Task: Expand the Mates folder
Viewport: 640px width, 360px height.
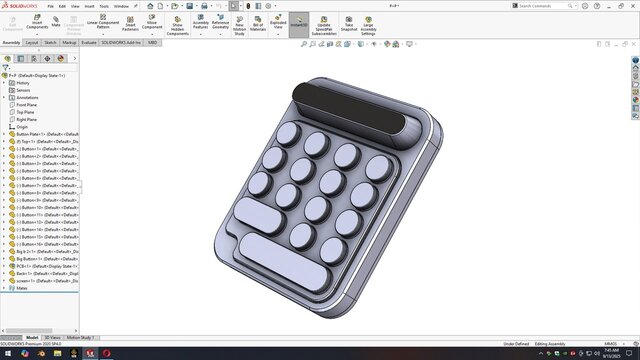Action: point(4,288)
